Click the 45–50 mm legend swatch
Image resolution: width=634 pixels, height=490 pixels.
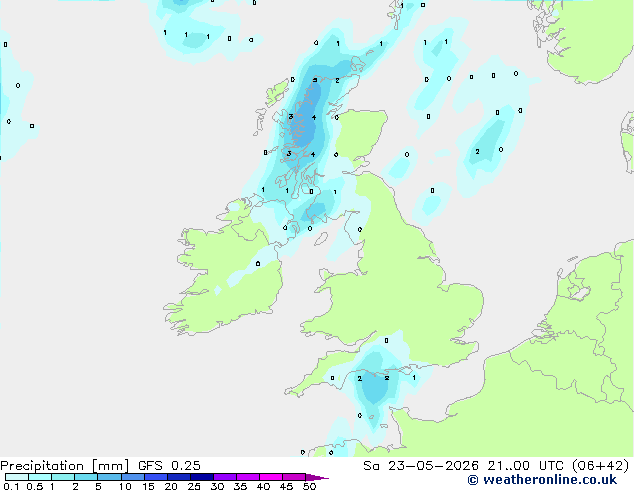tap(294, 477)
